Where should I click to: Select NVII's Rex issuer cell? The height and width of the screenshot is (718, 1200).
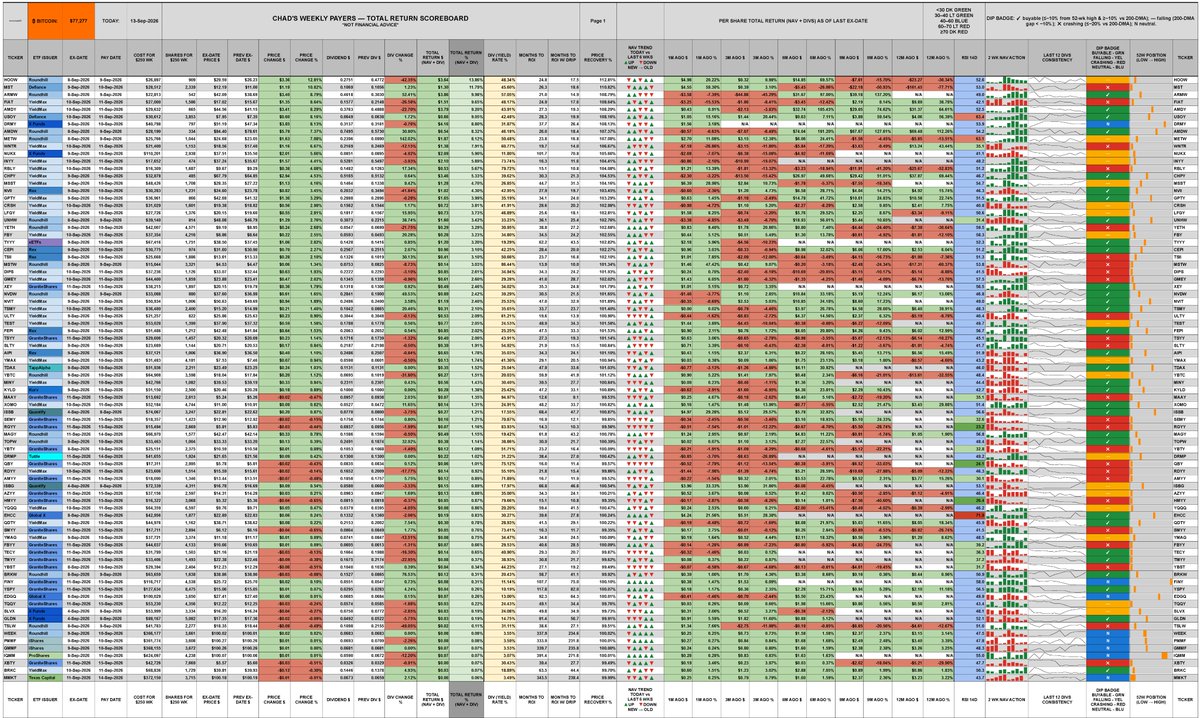tap(45, 190)
